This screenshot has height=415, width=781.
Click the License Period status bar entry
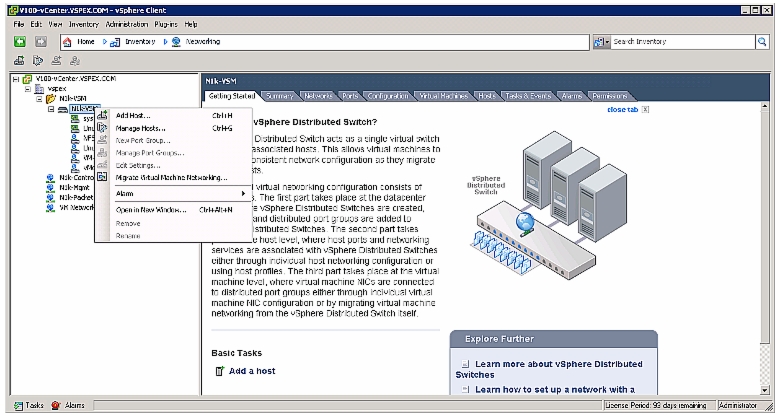tap(658, 406)
